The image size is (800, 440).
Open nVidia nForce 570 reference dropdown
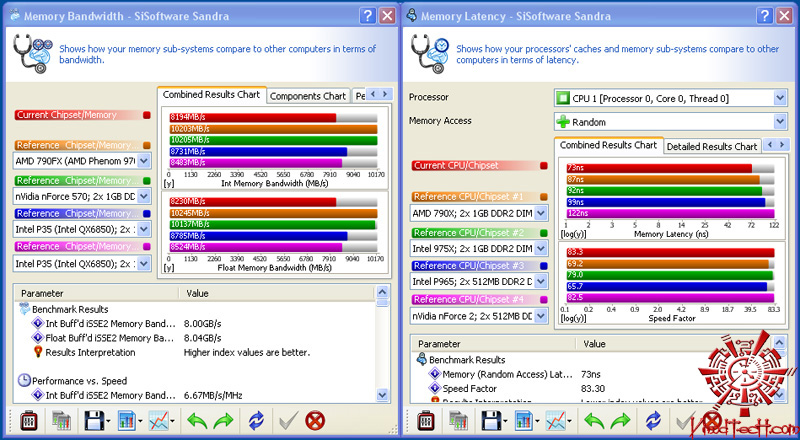tap(144, 197)
